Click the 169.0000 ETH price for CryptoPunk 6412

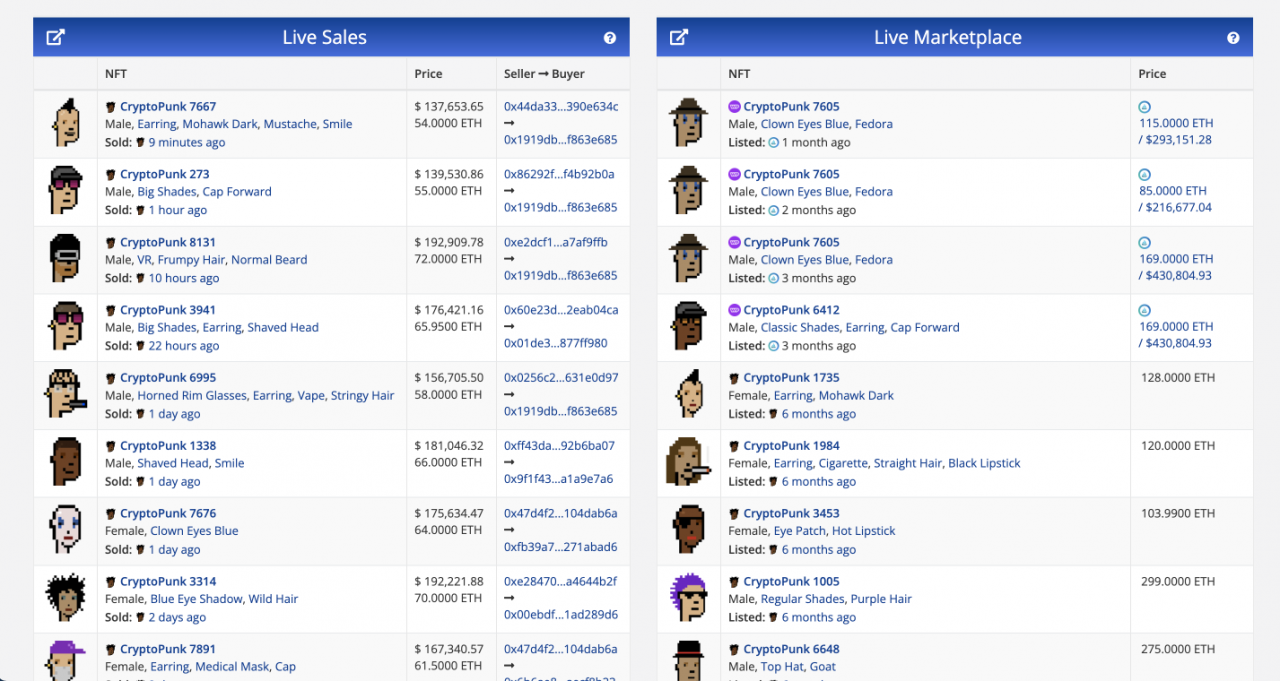point(1175,326)
